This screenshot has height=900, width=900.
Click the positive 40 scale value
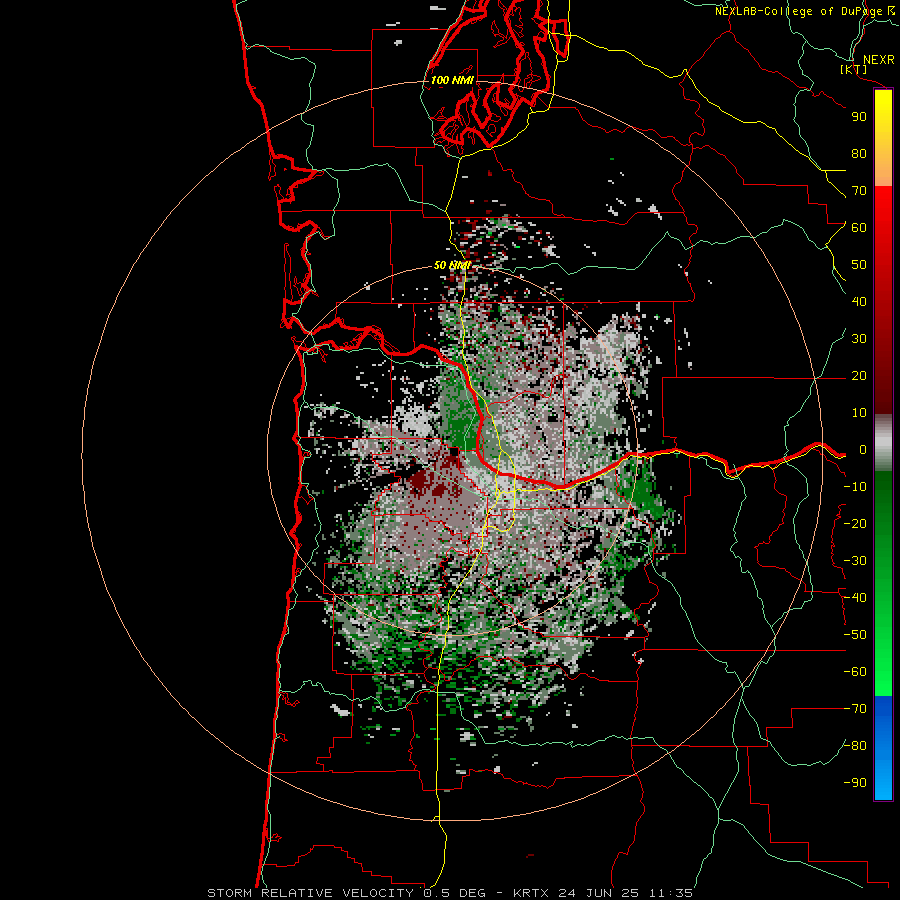pos(859,302)
